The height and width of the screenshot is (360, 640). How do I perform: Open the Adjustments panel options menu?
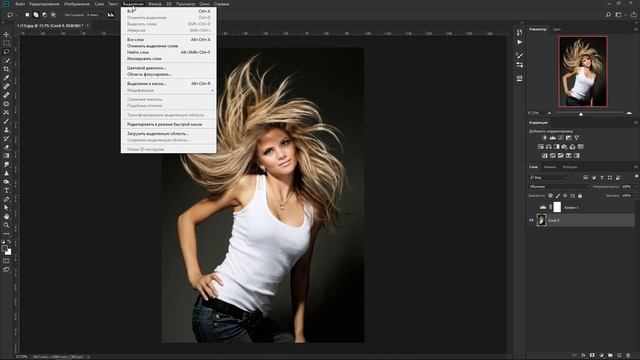[x=636, y=122]
